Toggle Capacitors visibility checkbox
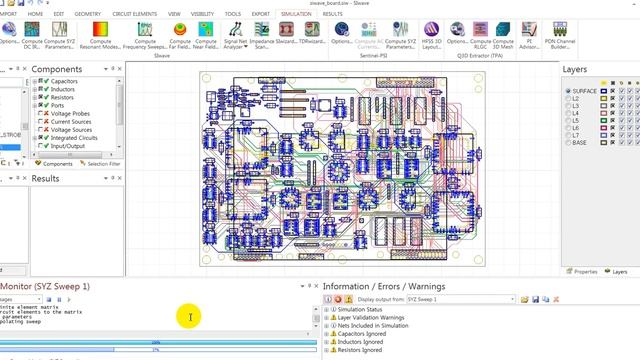The image size is (640, 360). [x=41, y=81]
